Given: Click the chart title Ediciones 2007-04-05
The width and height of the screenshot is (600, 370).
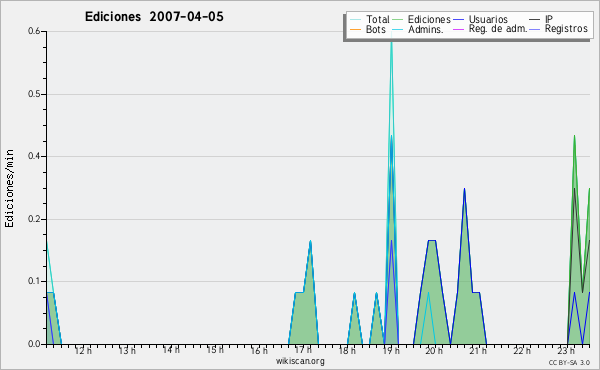Looking at the screenshot, I should [x=154, y=17].
